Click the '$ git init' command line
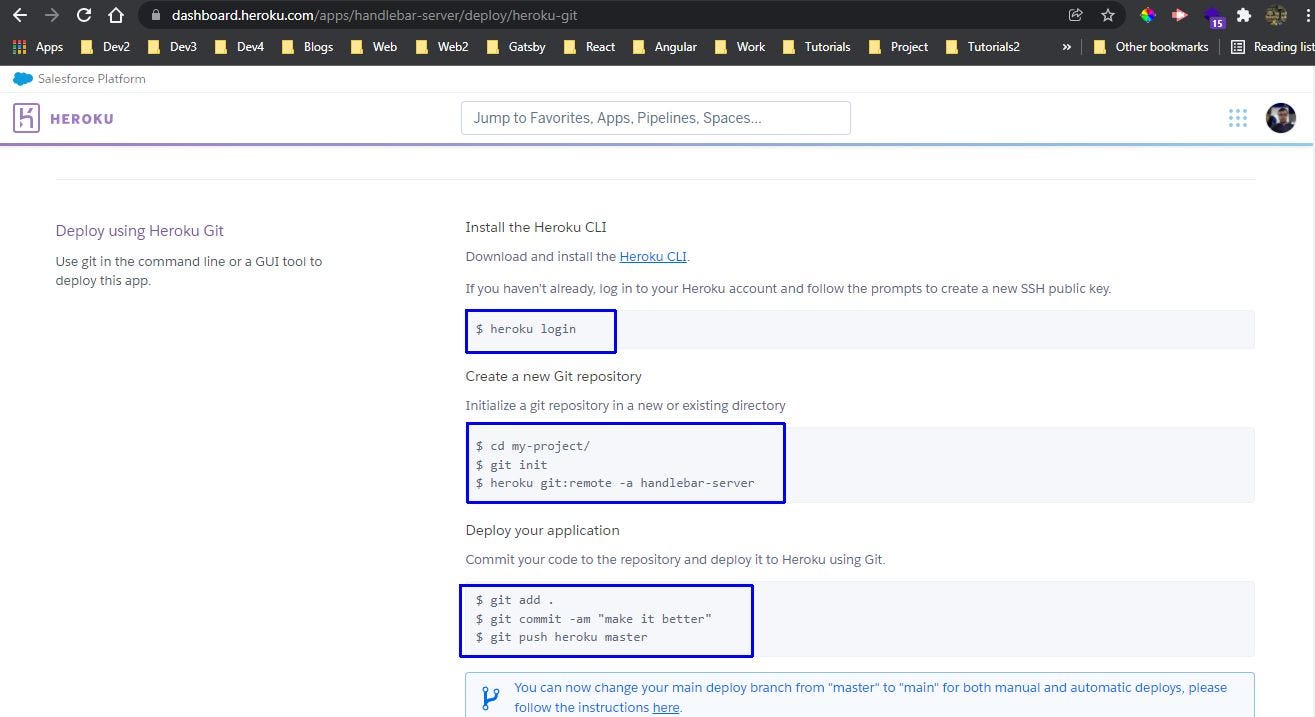Viewport: 1315px width, 717px height. coord(512,465)
